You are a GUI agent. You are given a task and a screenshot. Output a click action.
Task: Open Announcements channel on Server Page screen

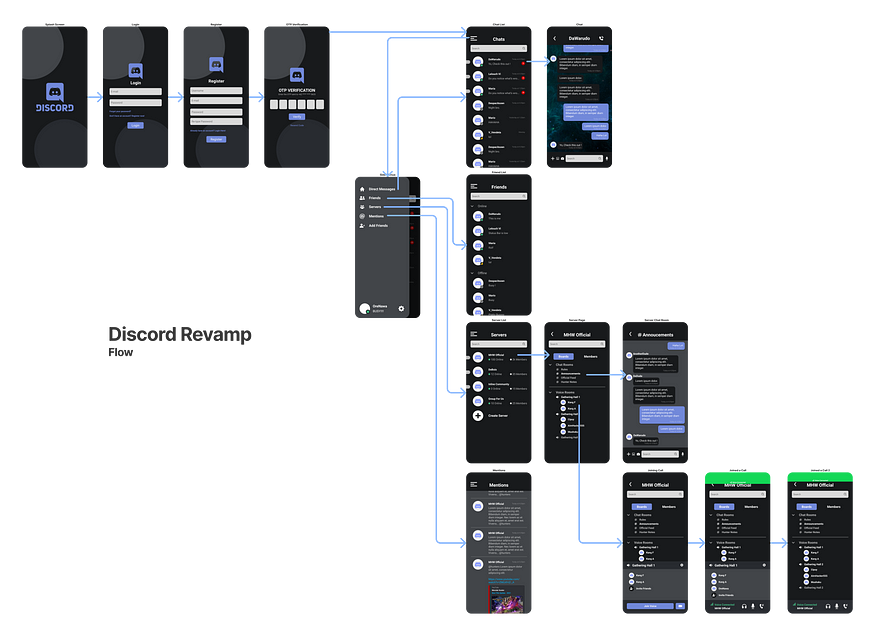coord(570,374)
